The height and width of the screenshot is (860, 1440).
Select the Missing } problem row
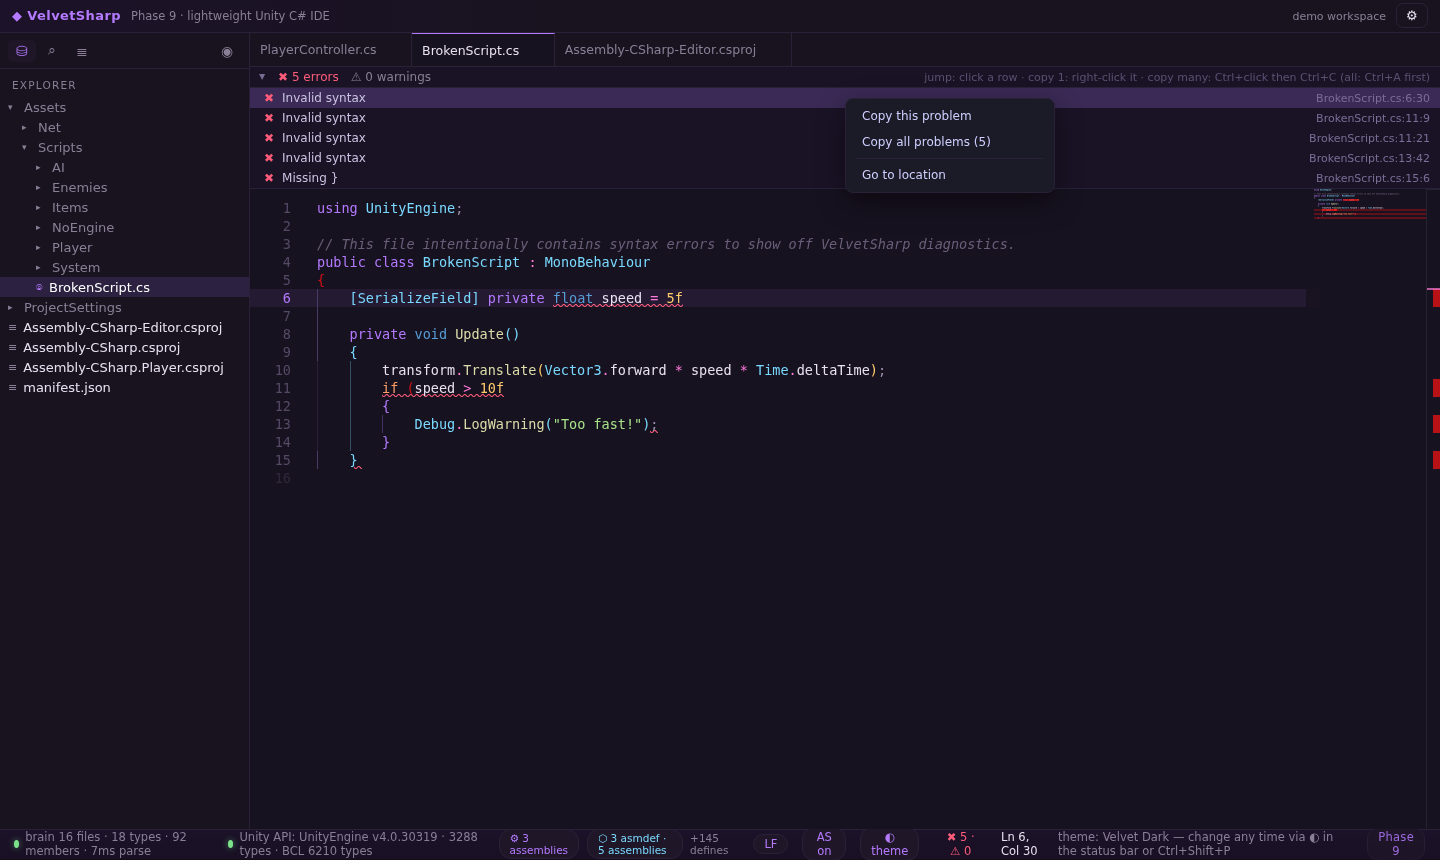[845, 178]
